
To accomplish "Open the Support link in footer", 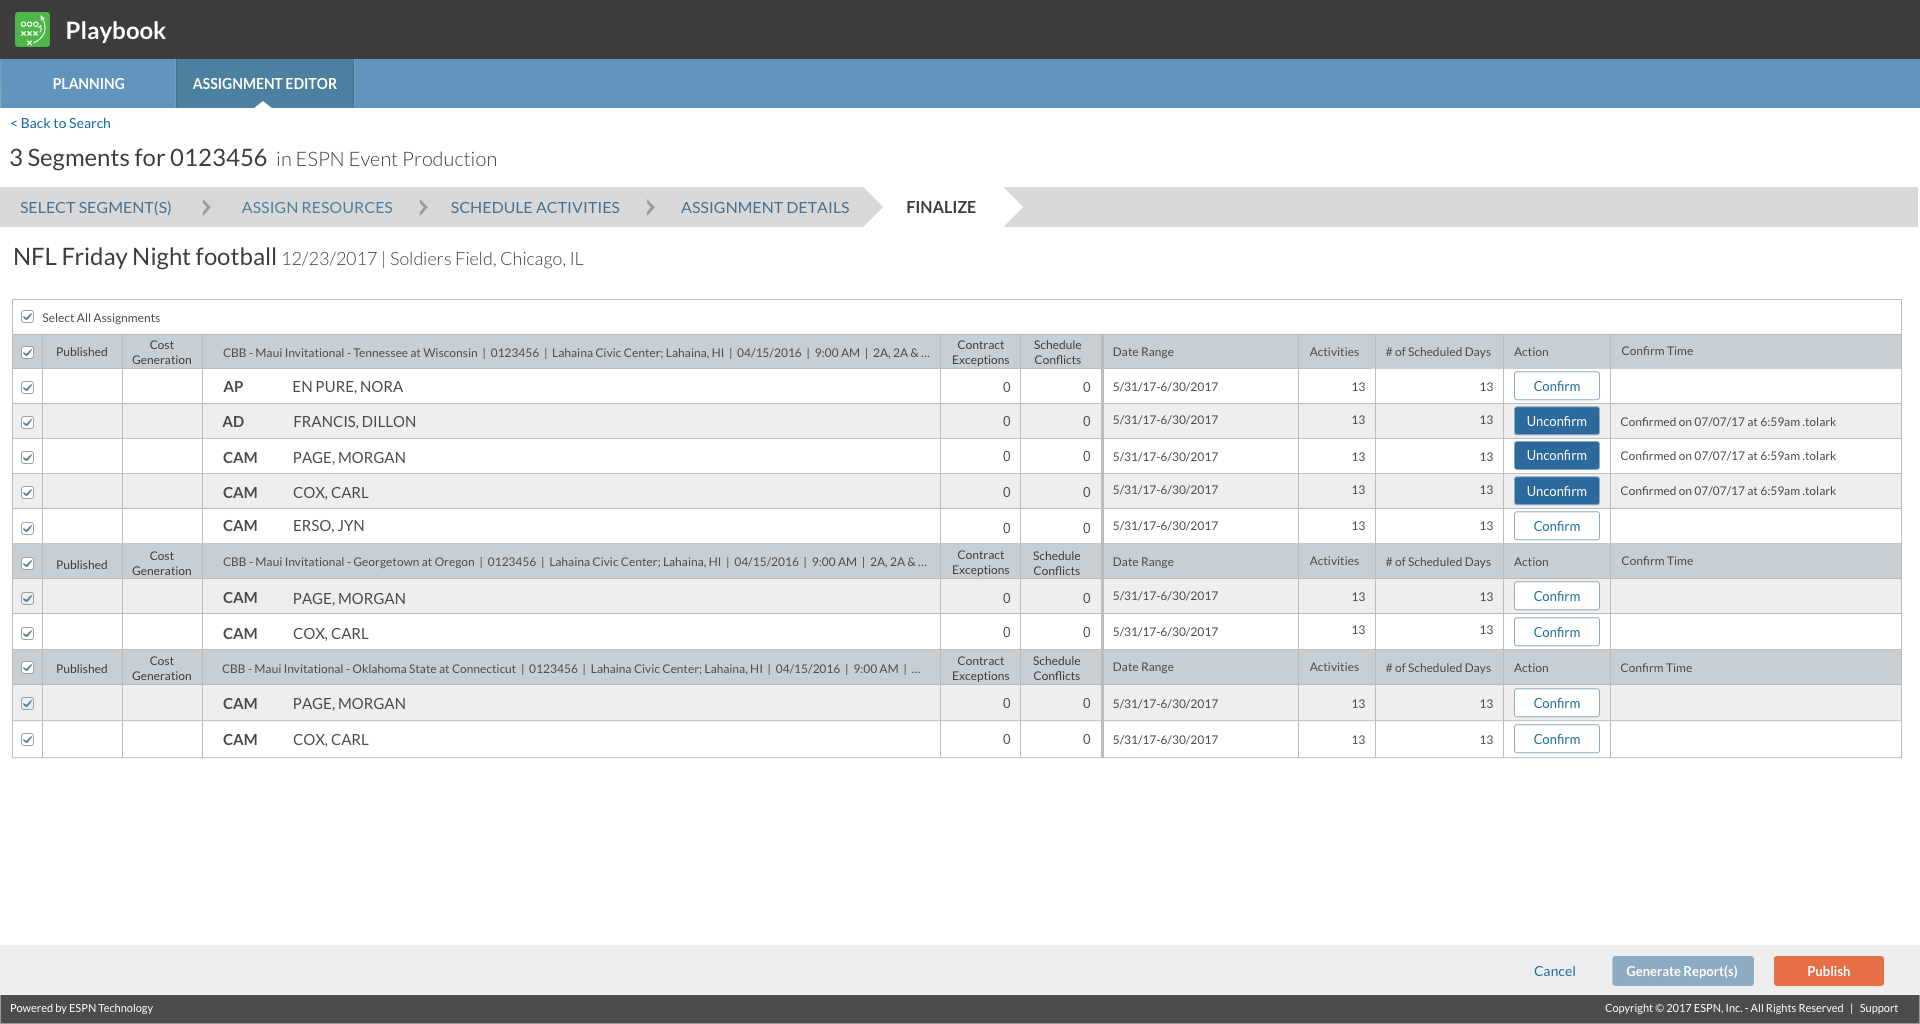I will pyautogui.click(x=1878, y=1008).
